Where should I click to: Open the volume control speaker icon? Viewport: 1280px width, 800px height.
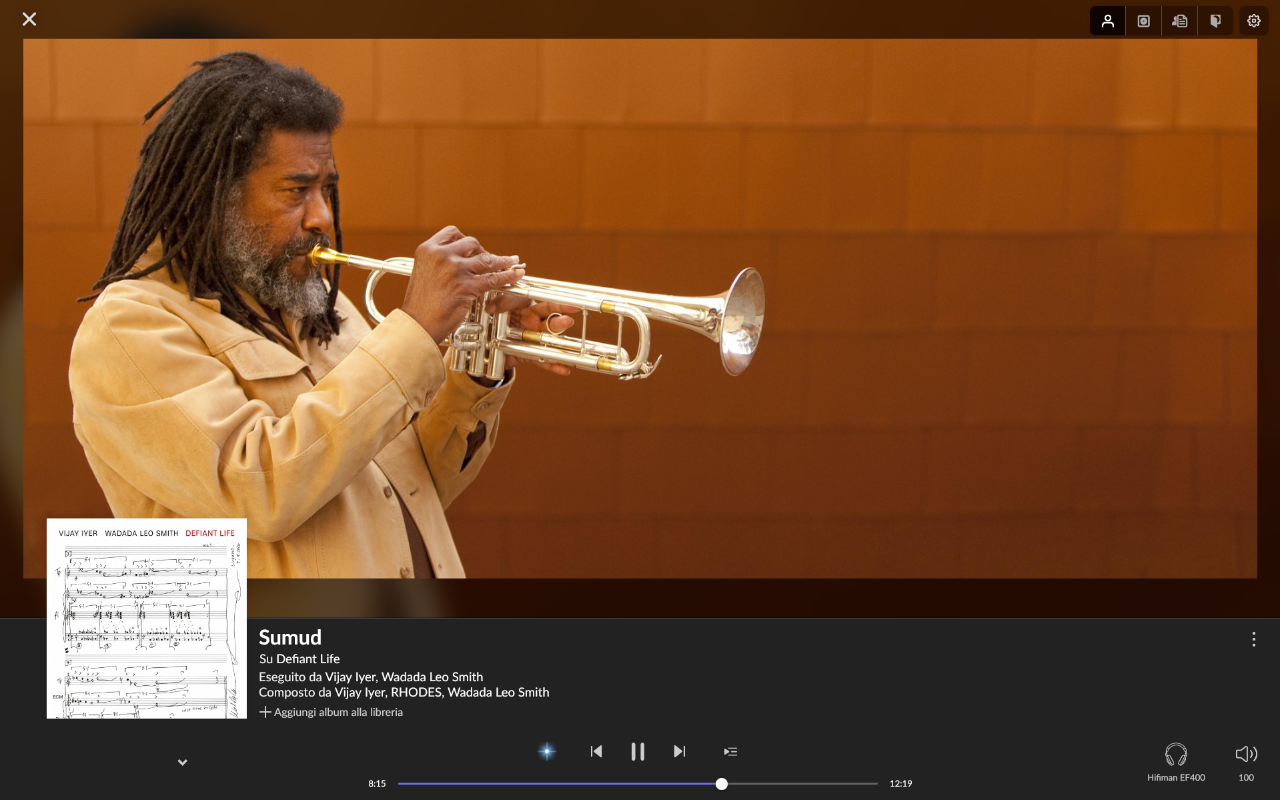[1246, 755]
